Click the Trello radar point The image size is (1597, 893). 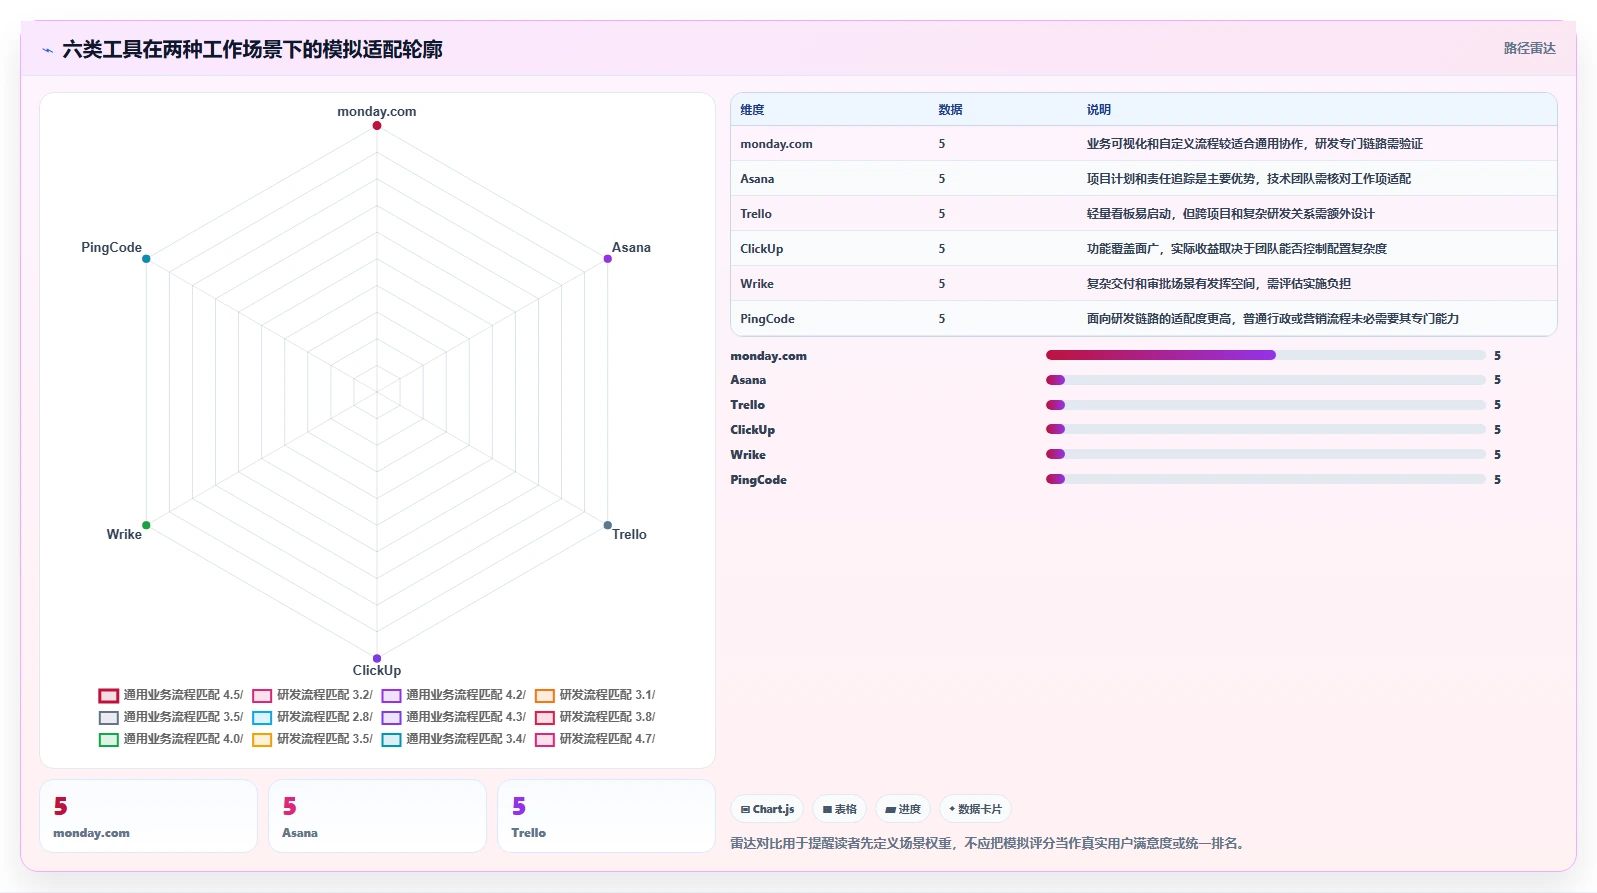tap(607, 525)
